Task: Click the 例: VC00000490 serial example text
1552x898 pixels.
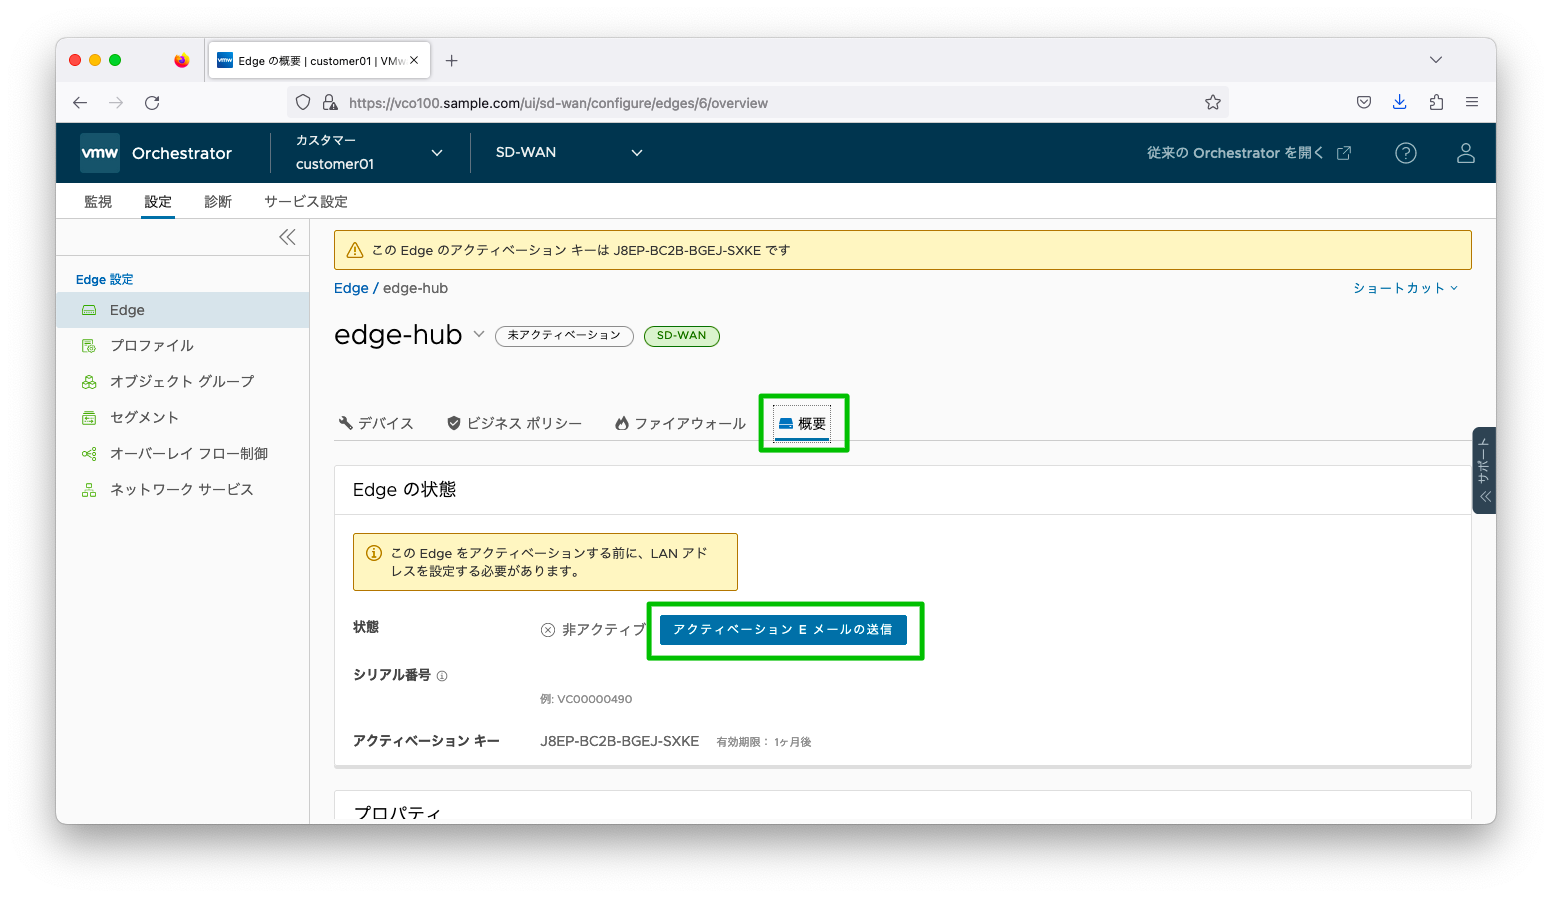Action: tap(586, 699)
